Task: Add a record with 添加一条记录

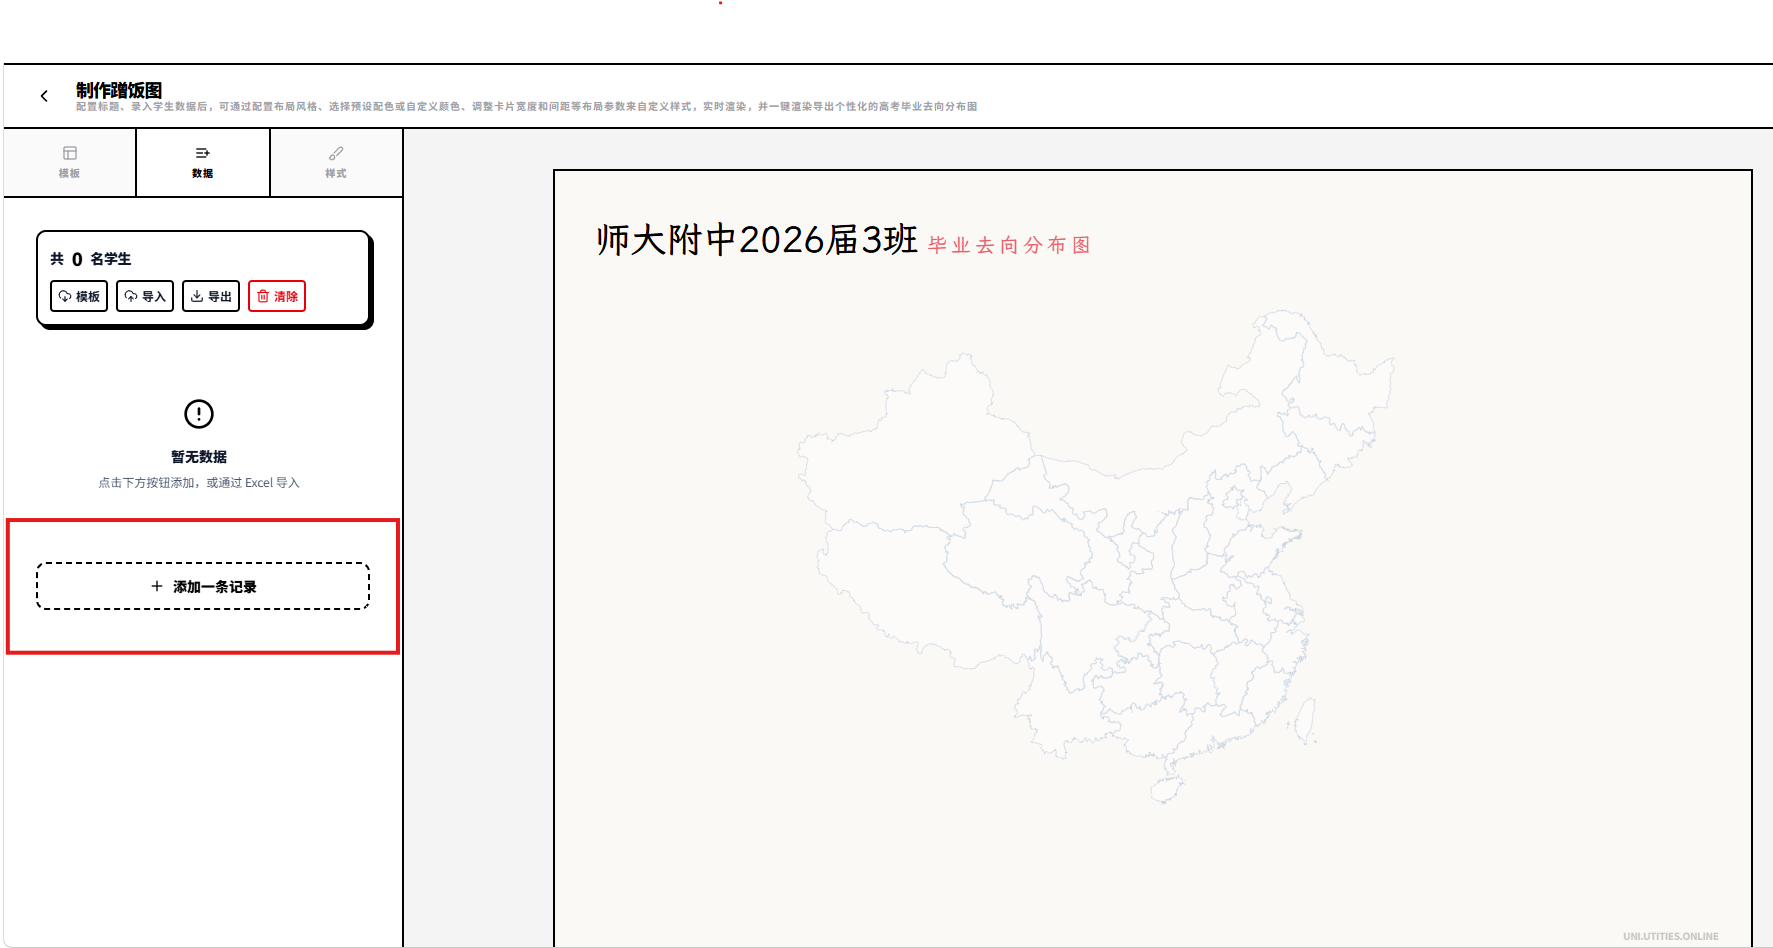Action: point(203,586)
